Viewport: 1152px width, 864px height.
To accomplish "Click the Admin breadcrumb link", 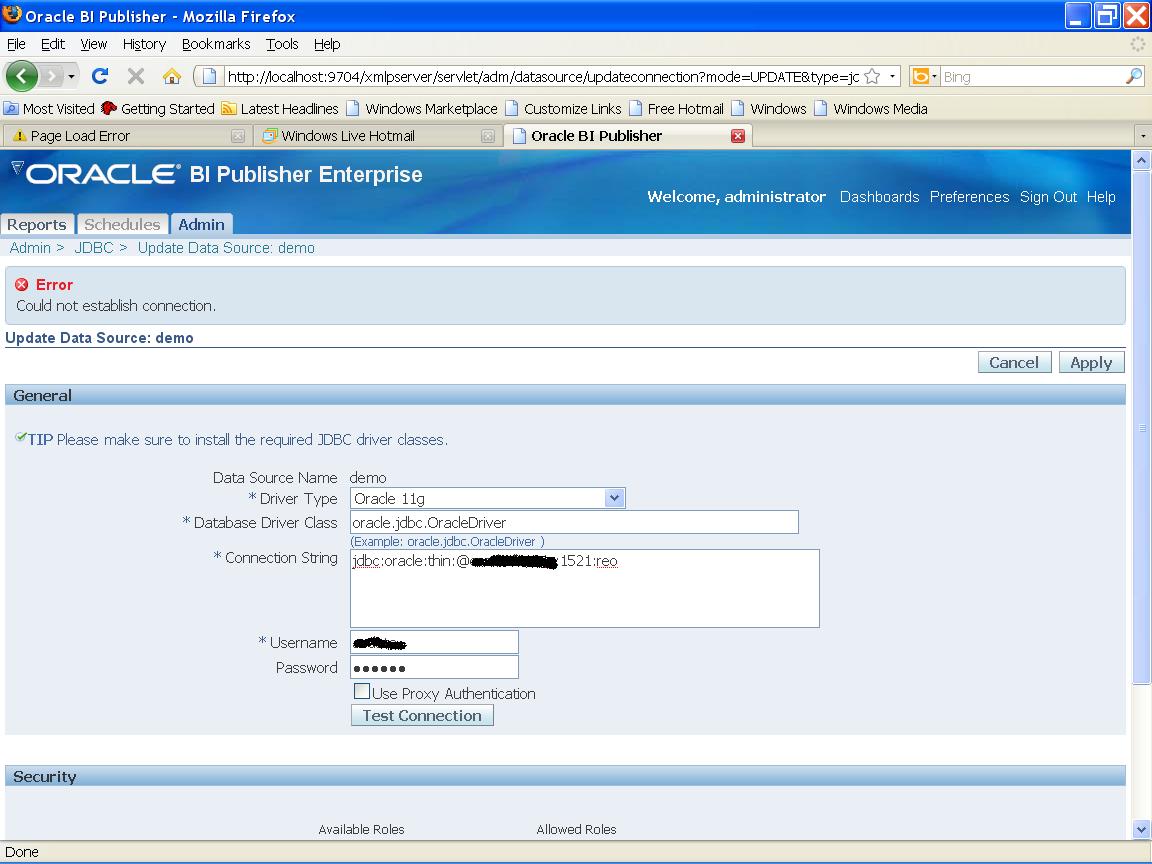I will [30, 248].
